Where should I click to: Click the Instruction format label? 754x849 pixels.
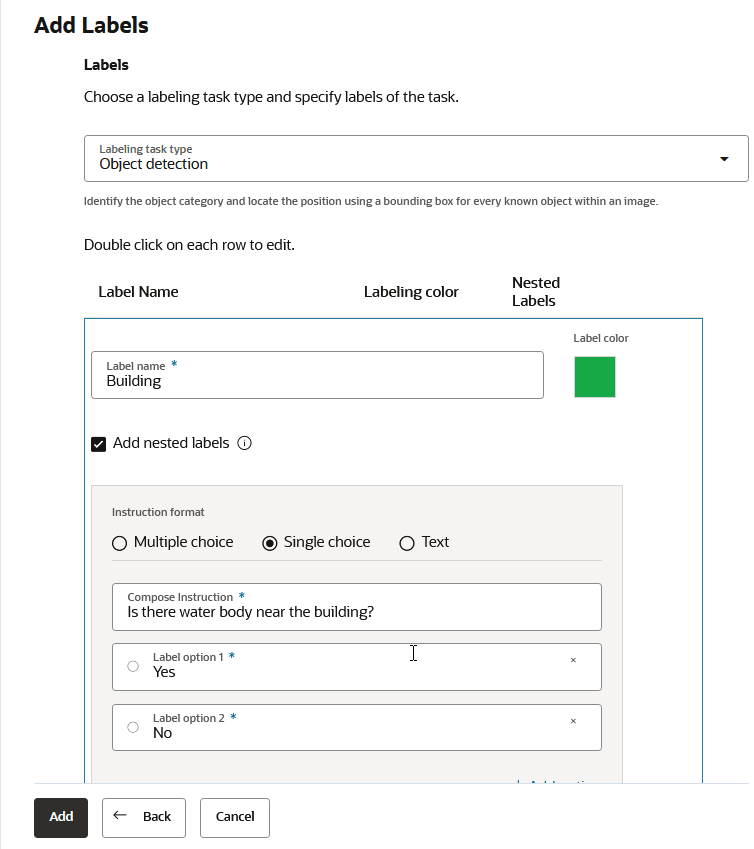(x=158, y=512)
